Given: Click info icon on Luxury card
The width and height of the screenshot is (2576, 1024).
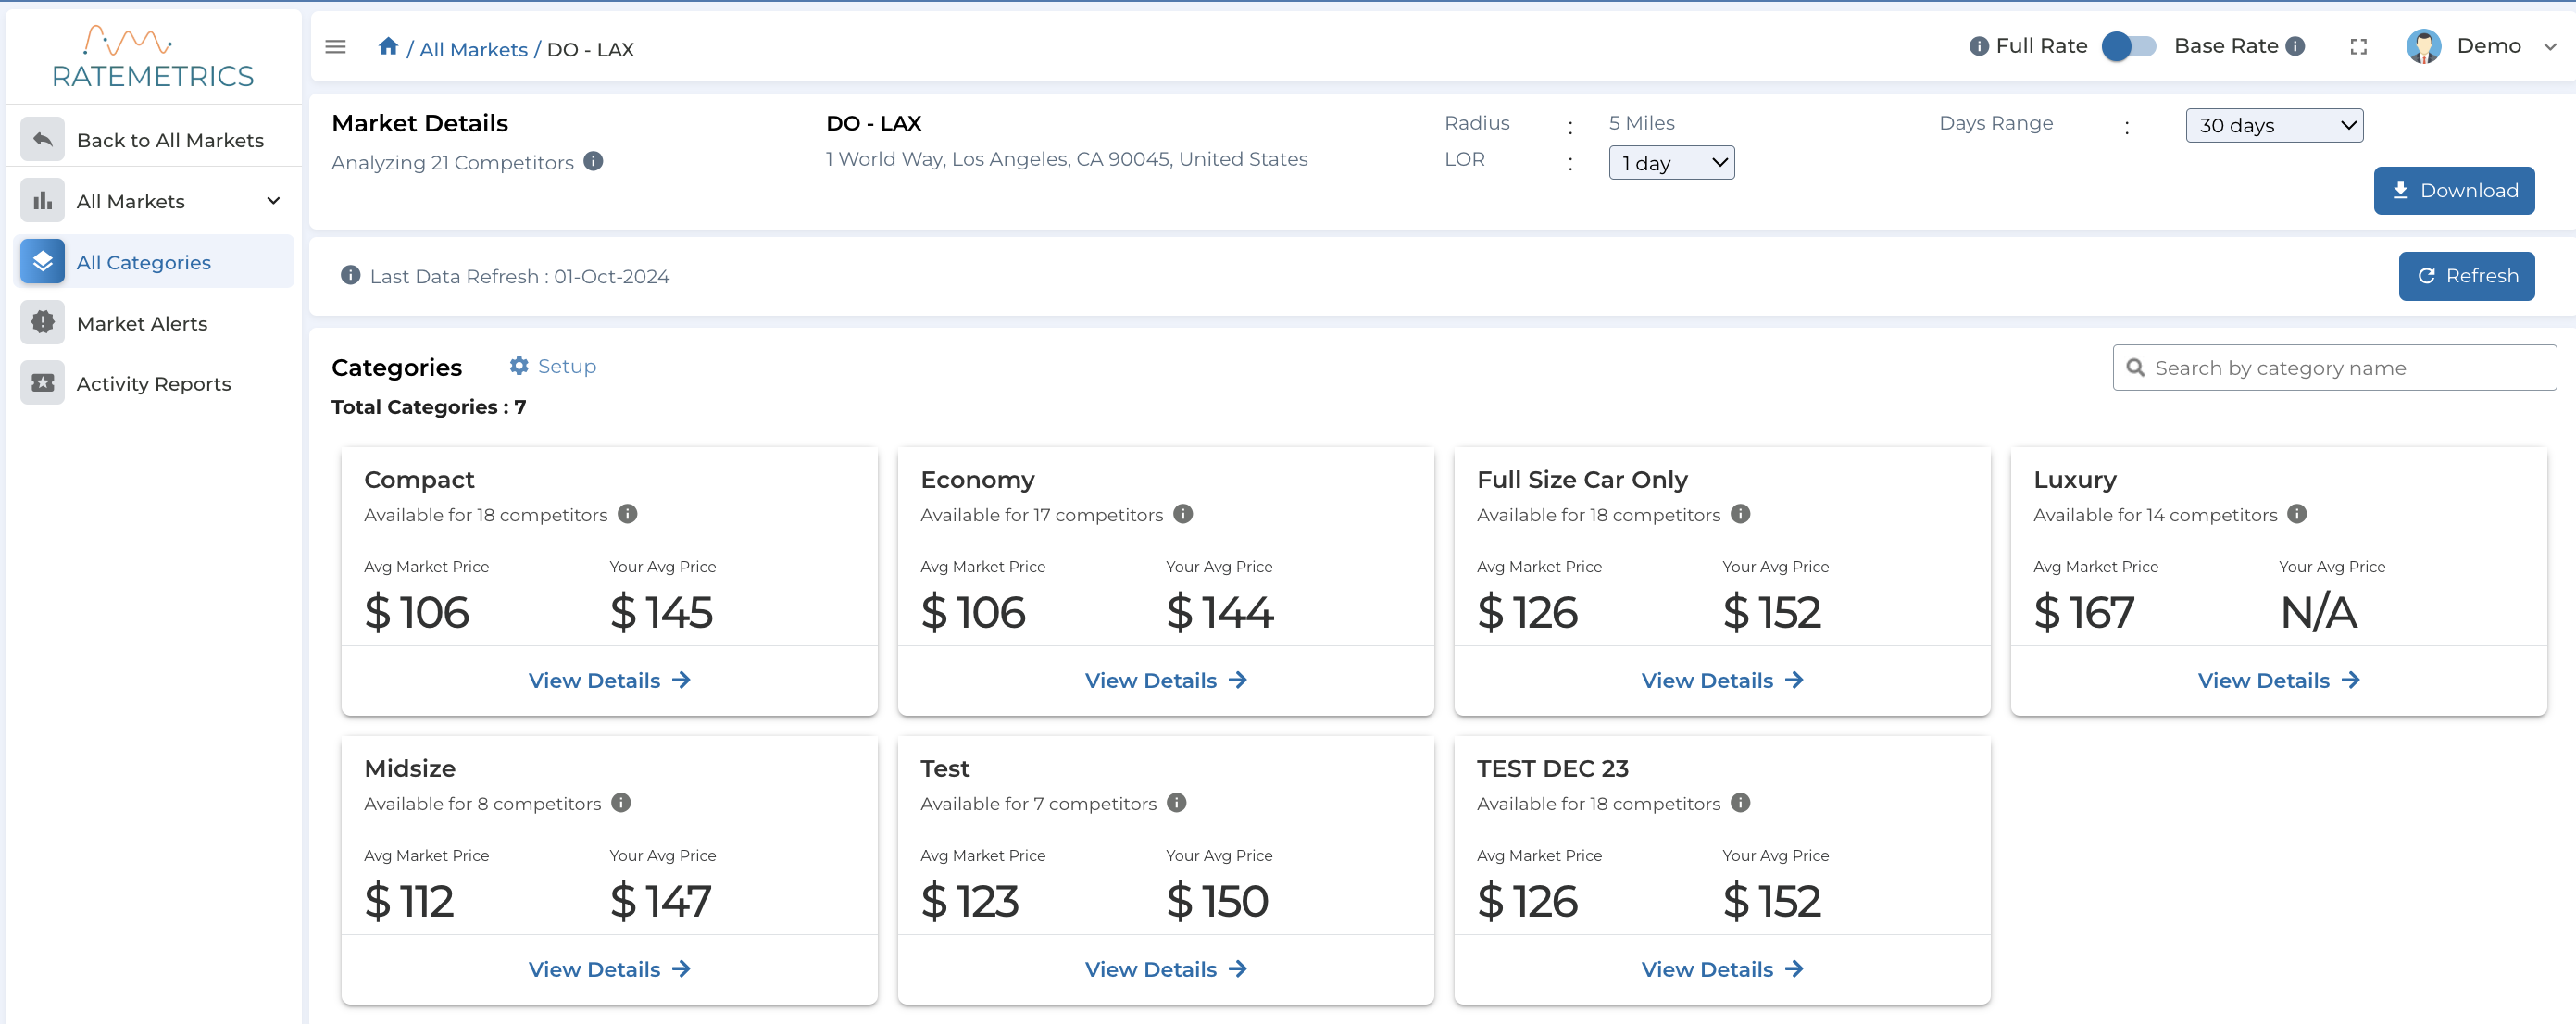Looking at the screenshot, I should tap(2297, 514).
